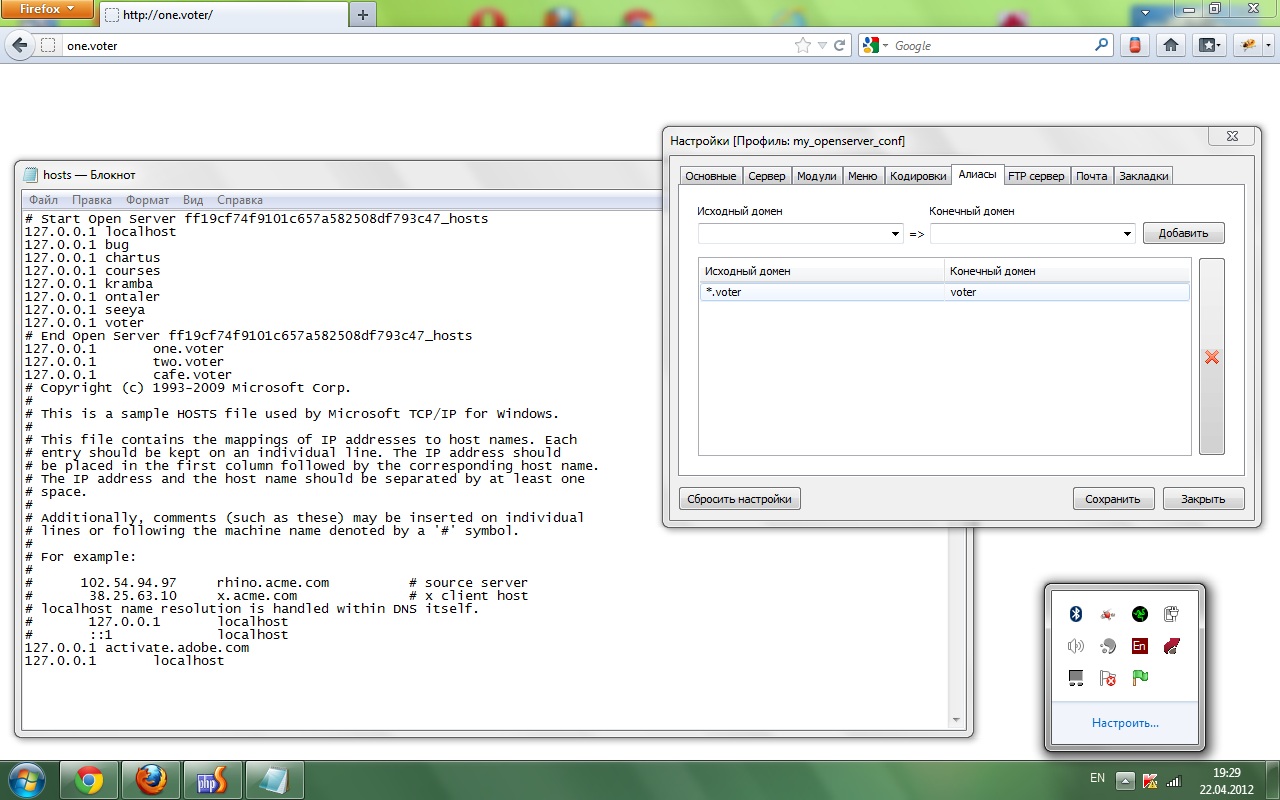The image size is (1280, 800).
Task: Go to the Firefox home page icon
Action: [x=1170, y=45]
